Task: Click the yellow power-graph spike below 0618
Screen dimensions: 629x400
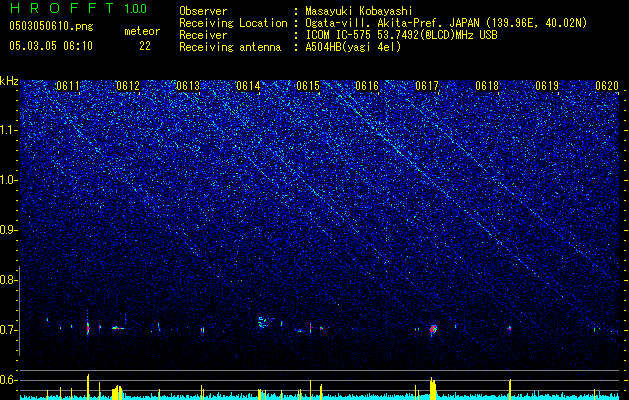Action: tap(510, 389)
